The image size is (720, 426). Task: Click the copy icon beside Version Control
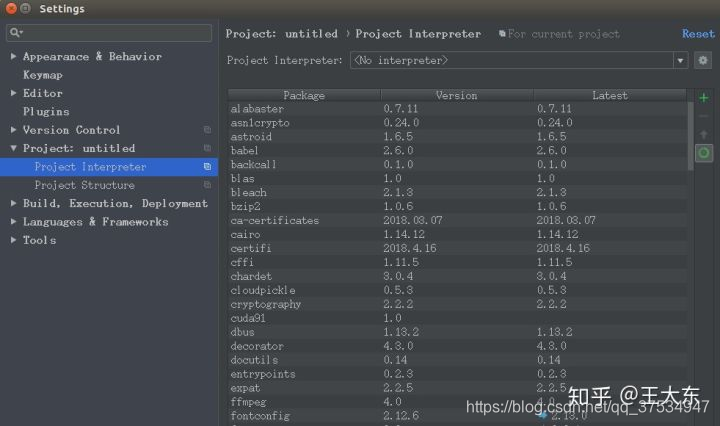coord(208,130)
